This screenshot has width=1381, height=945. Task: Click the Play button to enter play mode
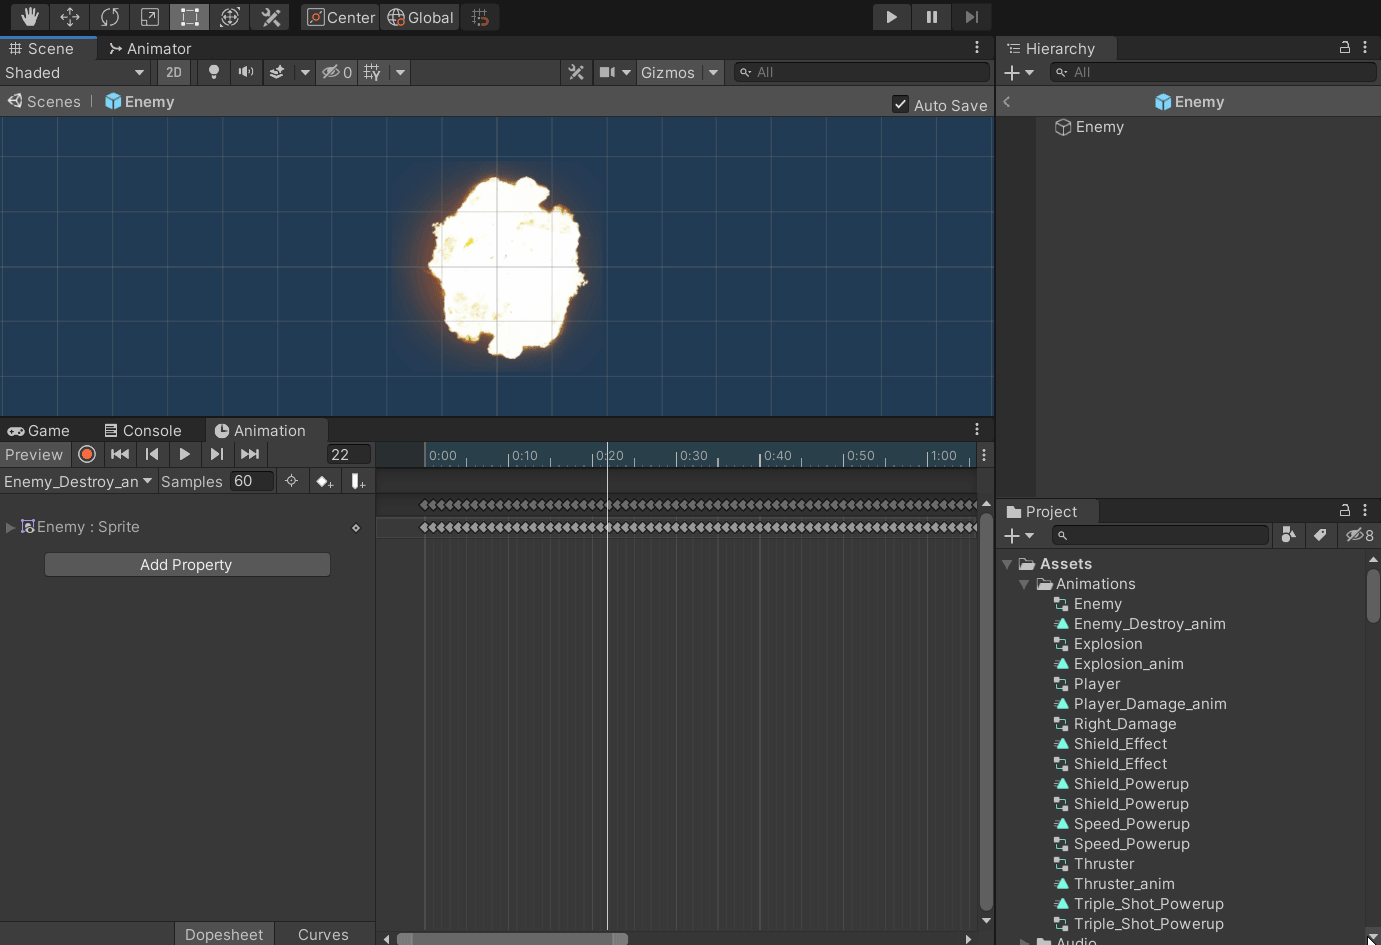tap(891, 17)
